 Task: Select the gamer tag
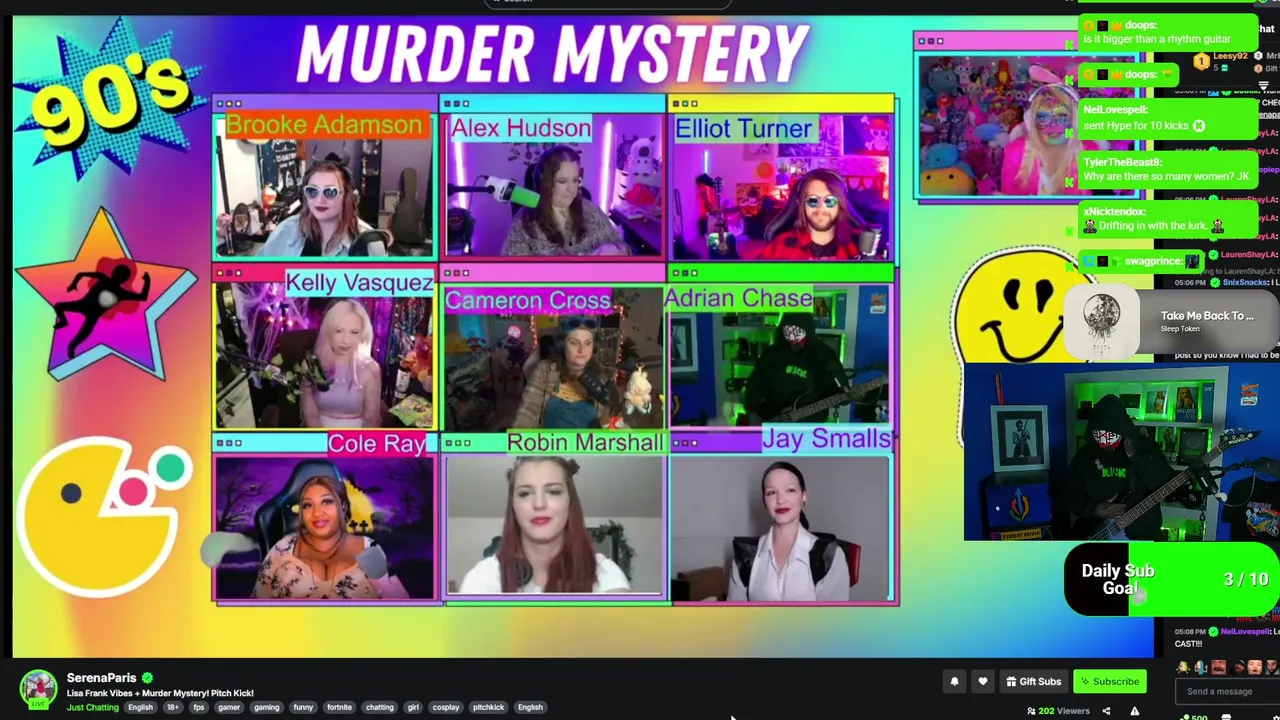[x=229, y=707]
